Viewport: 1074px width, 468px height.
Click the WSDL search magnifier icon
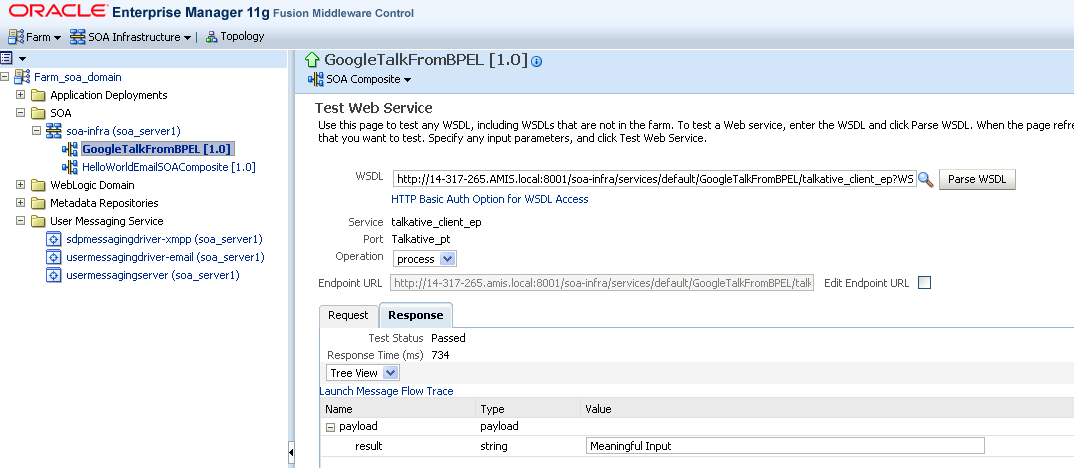tap(925, 180)
